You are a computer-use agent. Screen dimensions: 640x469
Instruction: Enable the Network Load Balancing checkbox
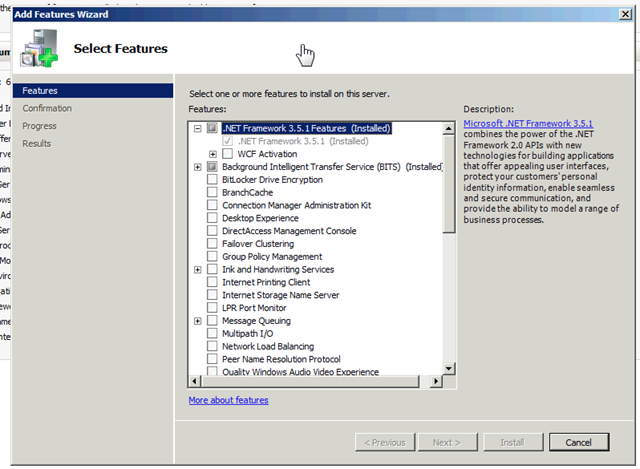(x=212, y=347)
